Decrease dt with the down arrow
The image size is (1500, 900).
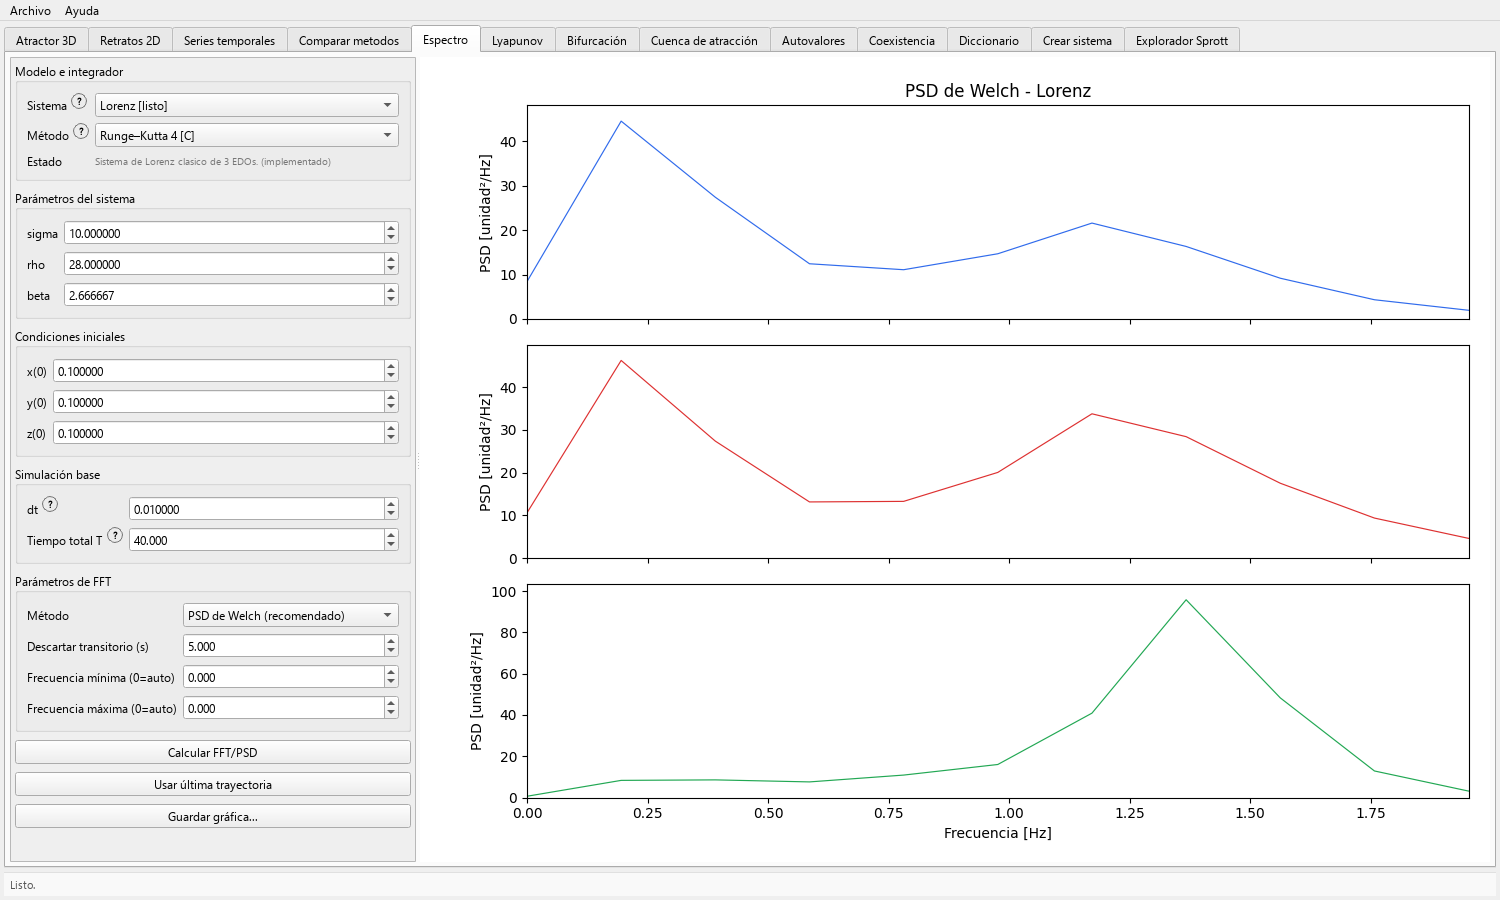[391, 514]
